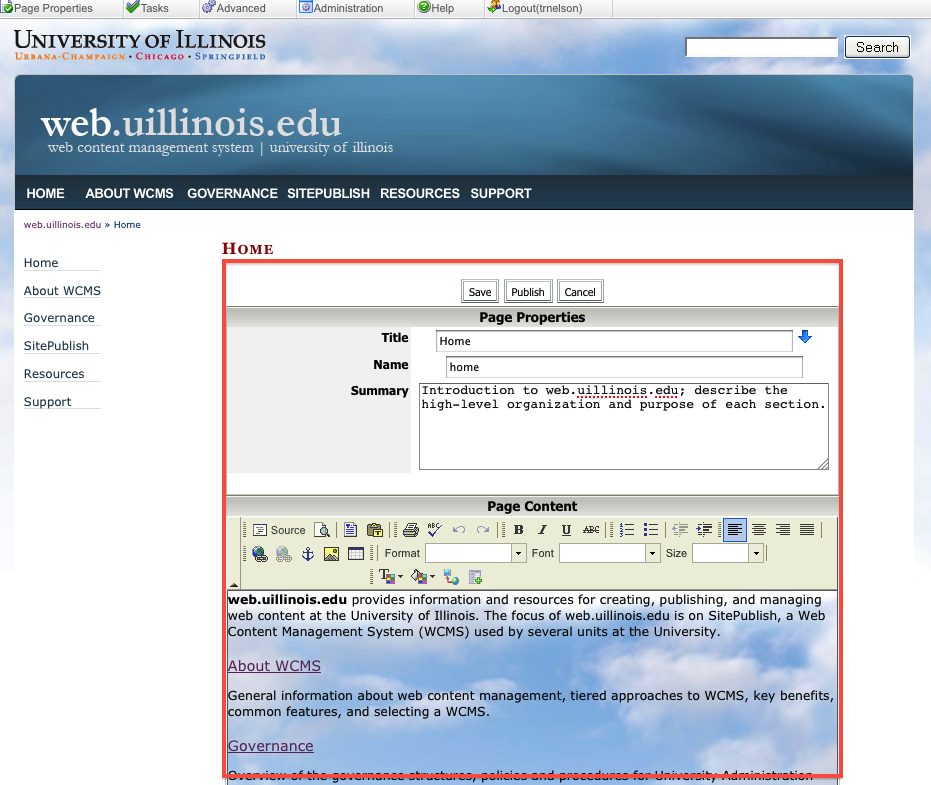The width and height of the screenshot is (931, 785).
Task: Click the Search button
Action: [877, 48]
